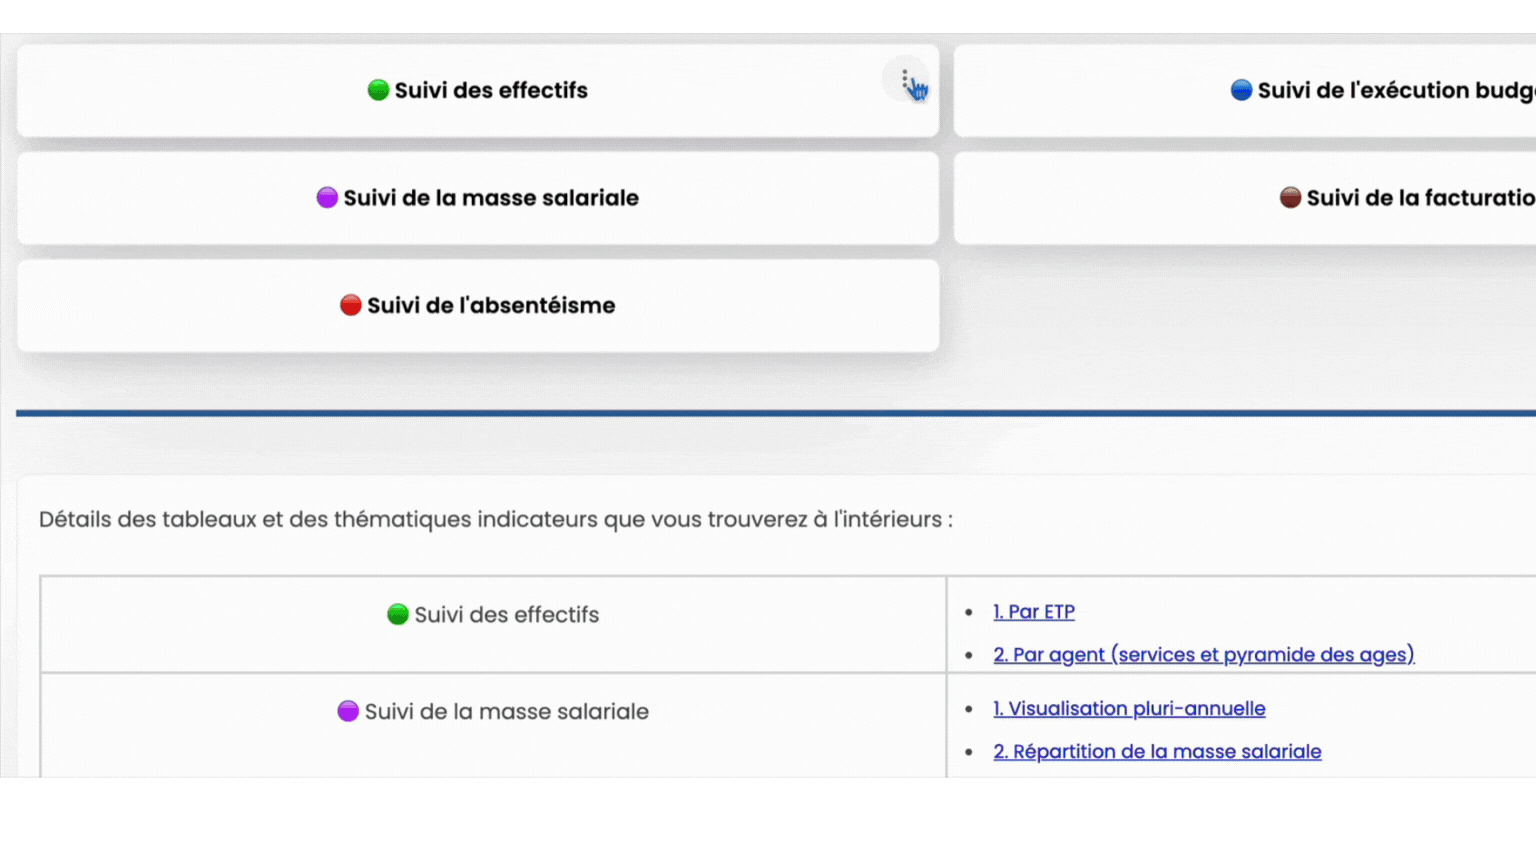Open '2. Répartition de la masse salariale' link
The width and height of the screenshot is (1536, 864).
point(1157,751)
